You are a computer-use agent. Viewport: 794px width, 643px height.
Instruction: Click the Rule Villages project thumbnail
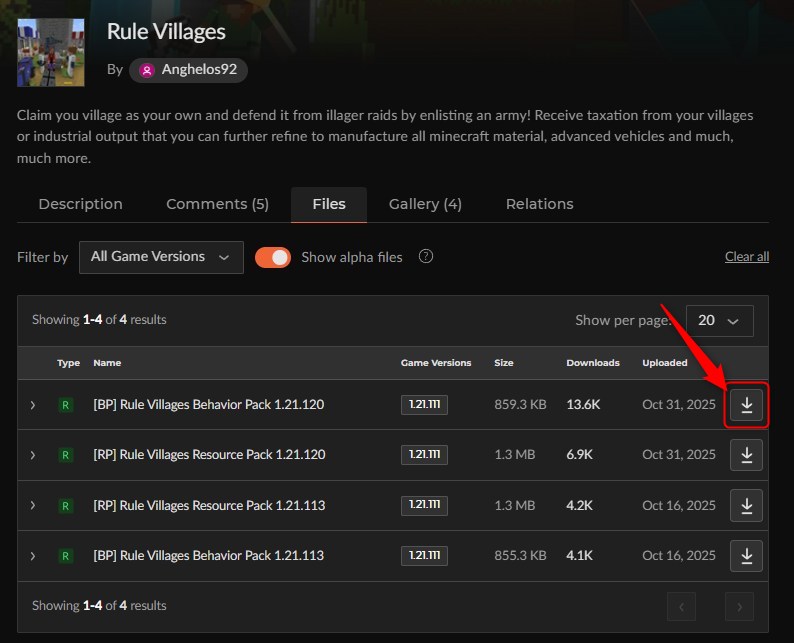51,53
